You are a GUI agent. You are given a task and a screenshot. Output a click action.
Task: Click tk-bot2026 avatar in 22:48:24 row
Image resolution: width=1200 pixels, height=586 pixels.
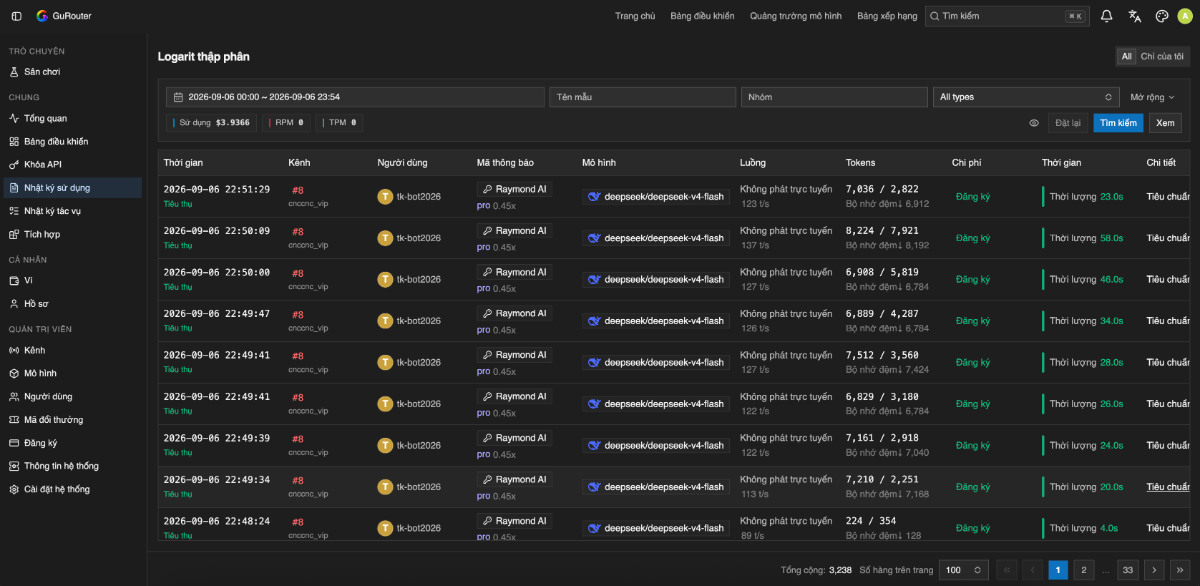(x=385, y=528)
